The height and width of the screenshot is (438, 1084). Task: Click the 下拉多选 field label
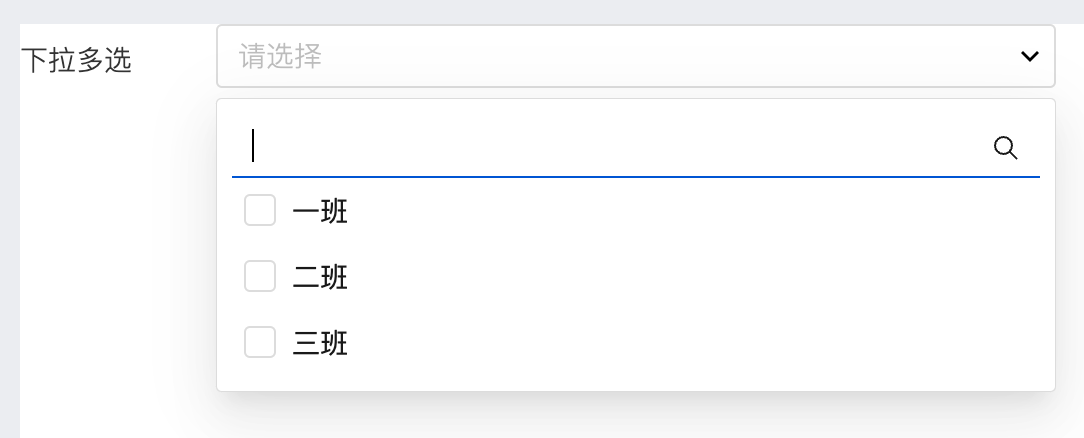[x=76, y=61]
